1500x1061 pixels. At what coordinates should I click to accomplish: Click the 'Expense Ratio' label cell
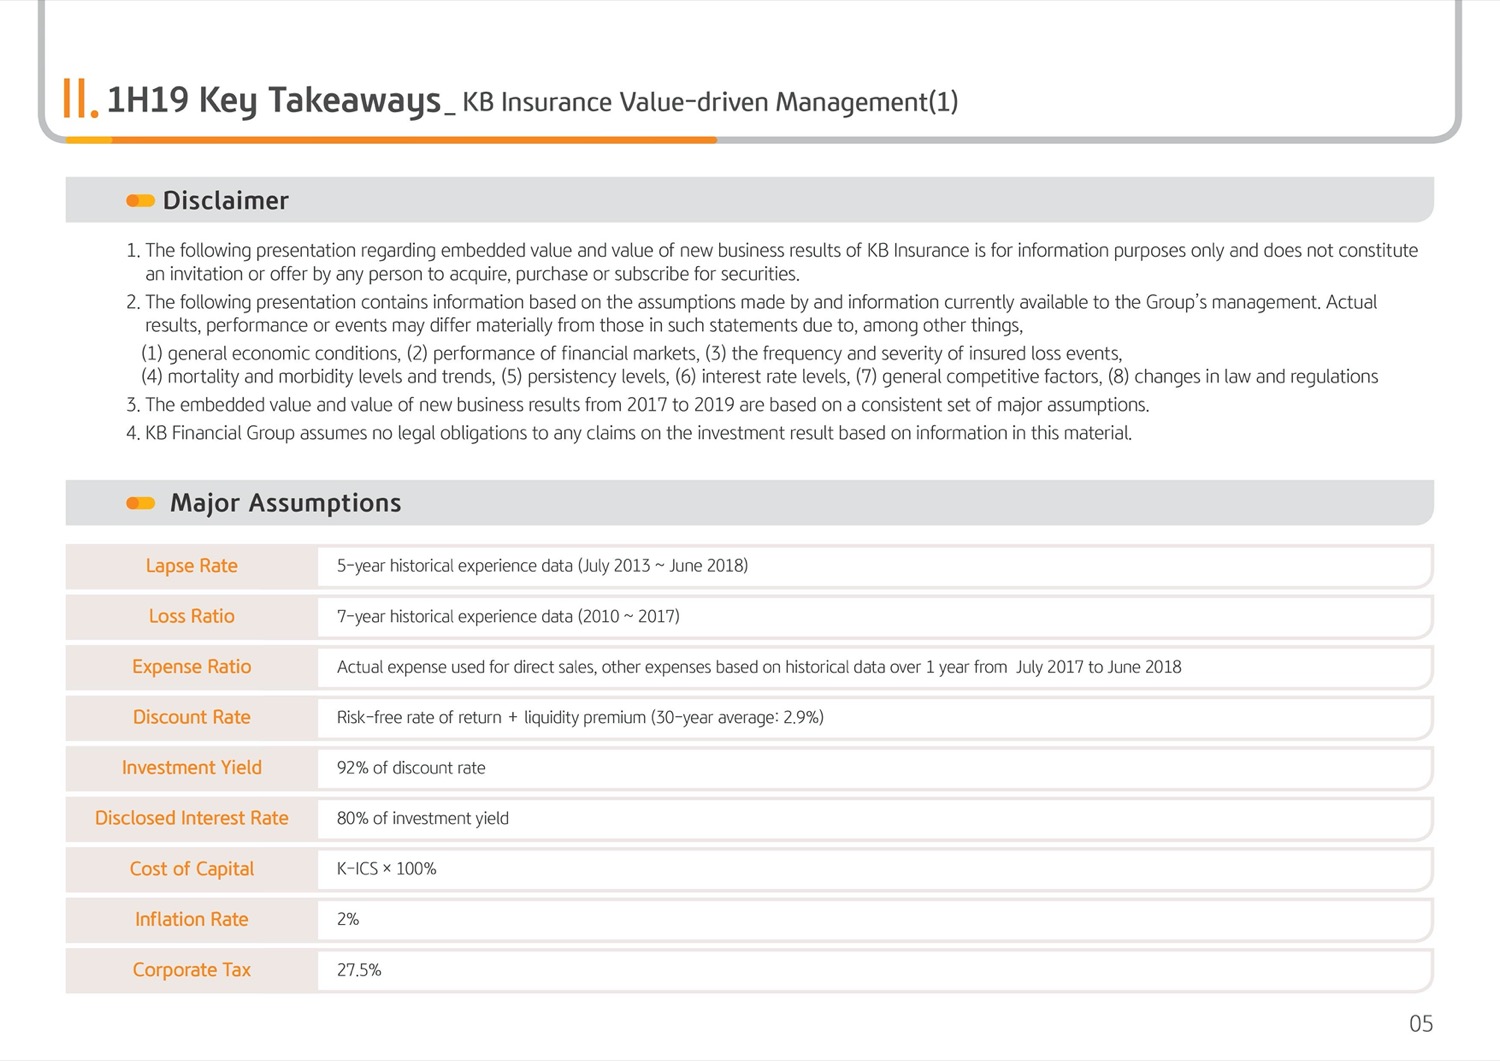191,667
